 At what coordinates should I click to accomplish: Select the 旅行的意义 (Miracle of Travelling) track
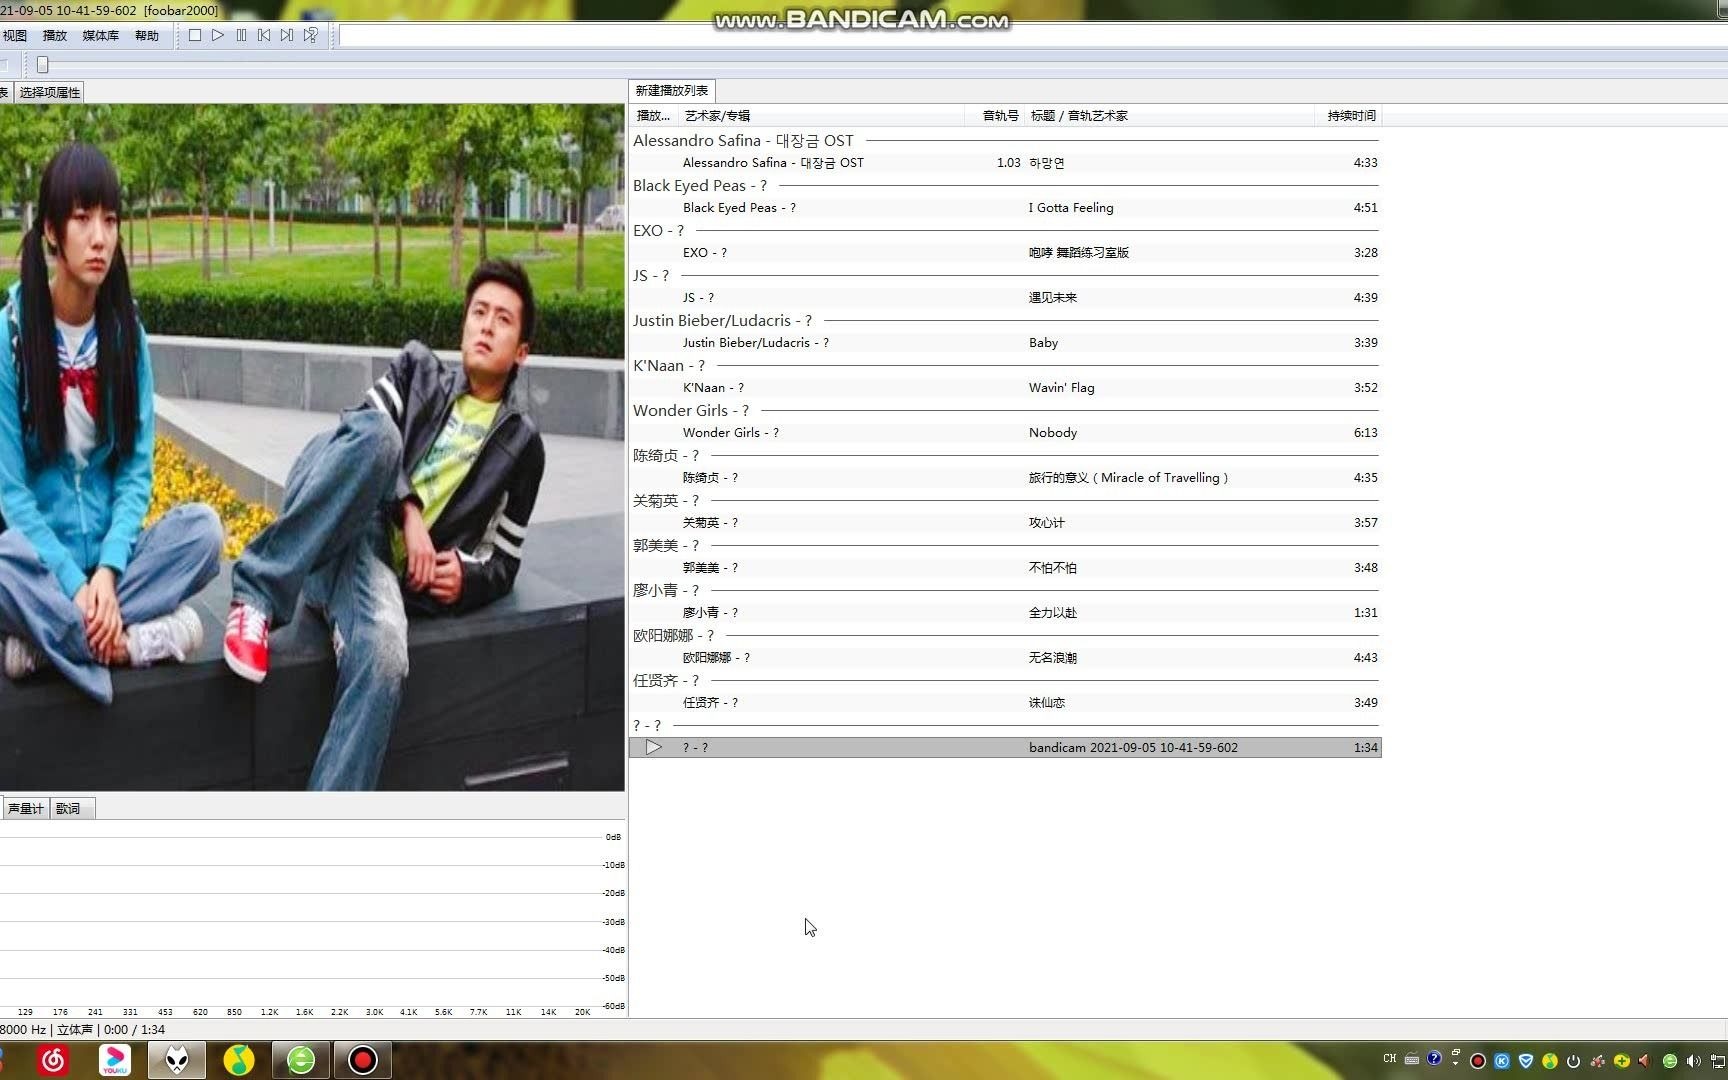coord(1005,478)
